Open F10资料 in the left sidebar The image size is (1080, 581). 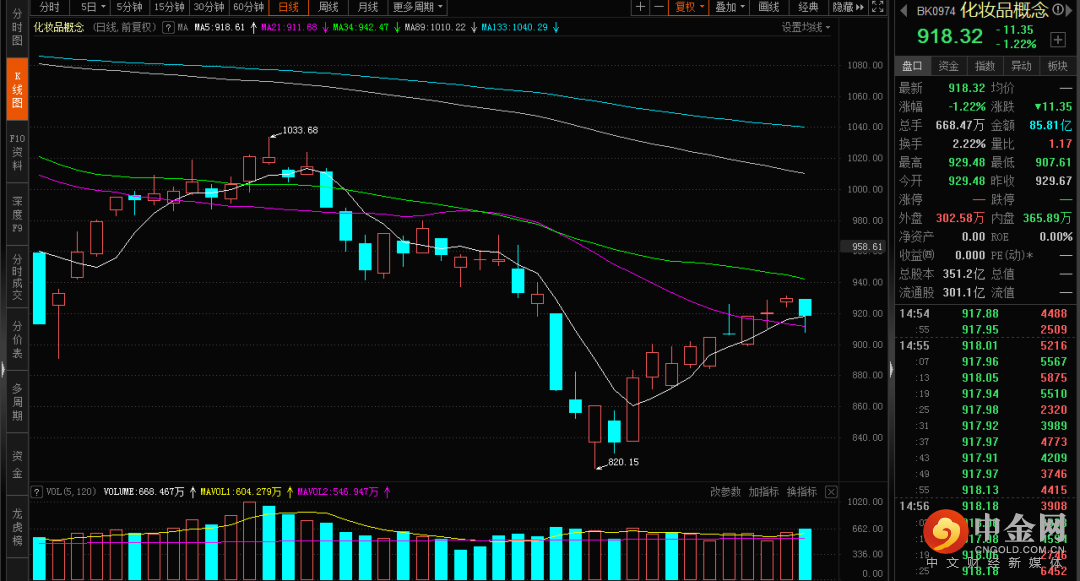[x=17, y=152]
